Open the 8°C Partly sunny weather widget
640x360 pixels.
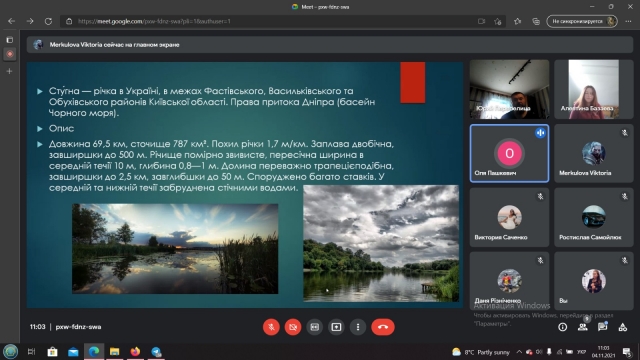(x=481, y=352)
